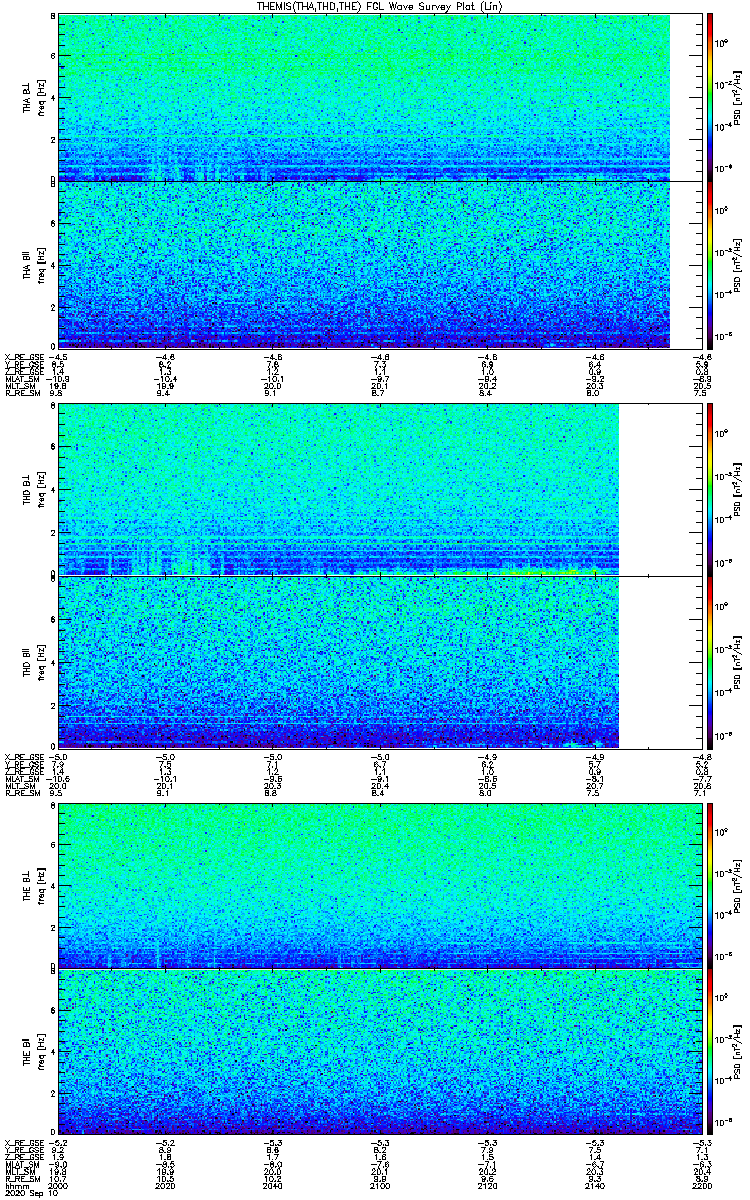This screenshot has width=750, height=1200.
Task: Click the THD B-perpendicular freq [Hz] axis label
Action: pos(40,490)
